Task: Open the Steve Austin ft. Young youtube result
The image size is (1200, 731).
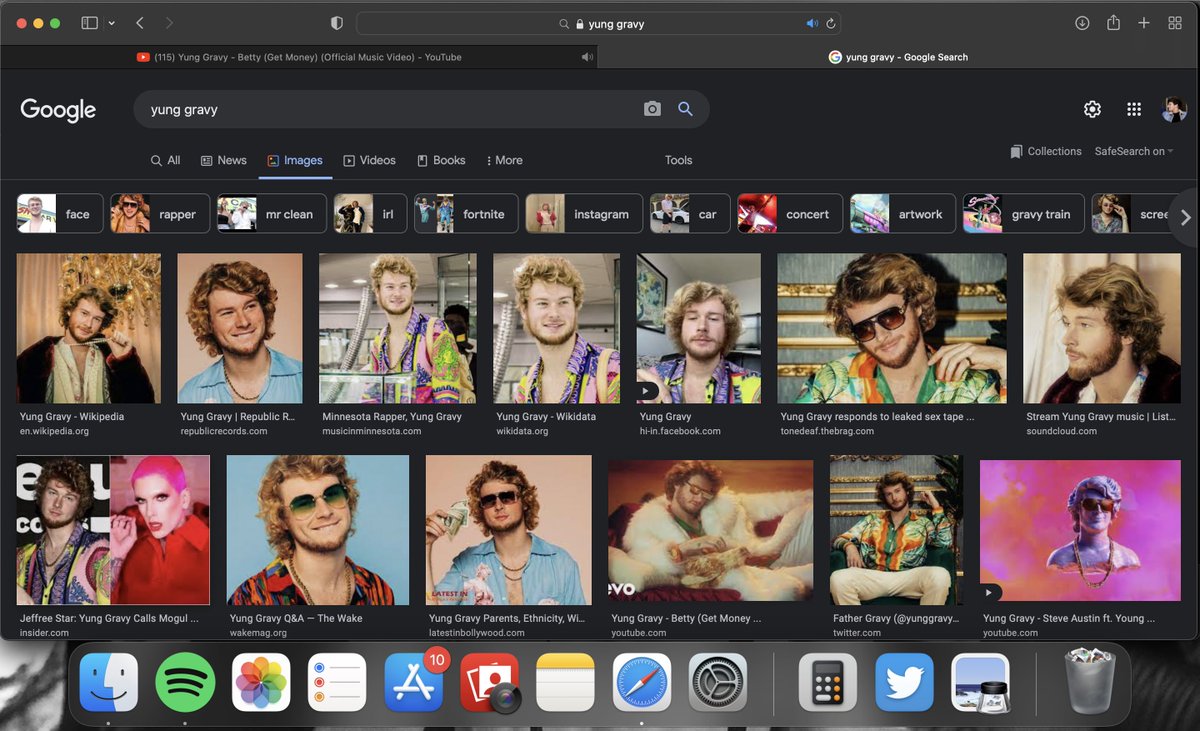Action: tap(1081, 530)
